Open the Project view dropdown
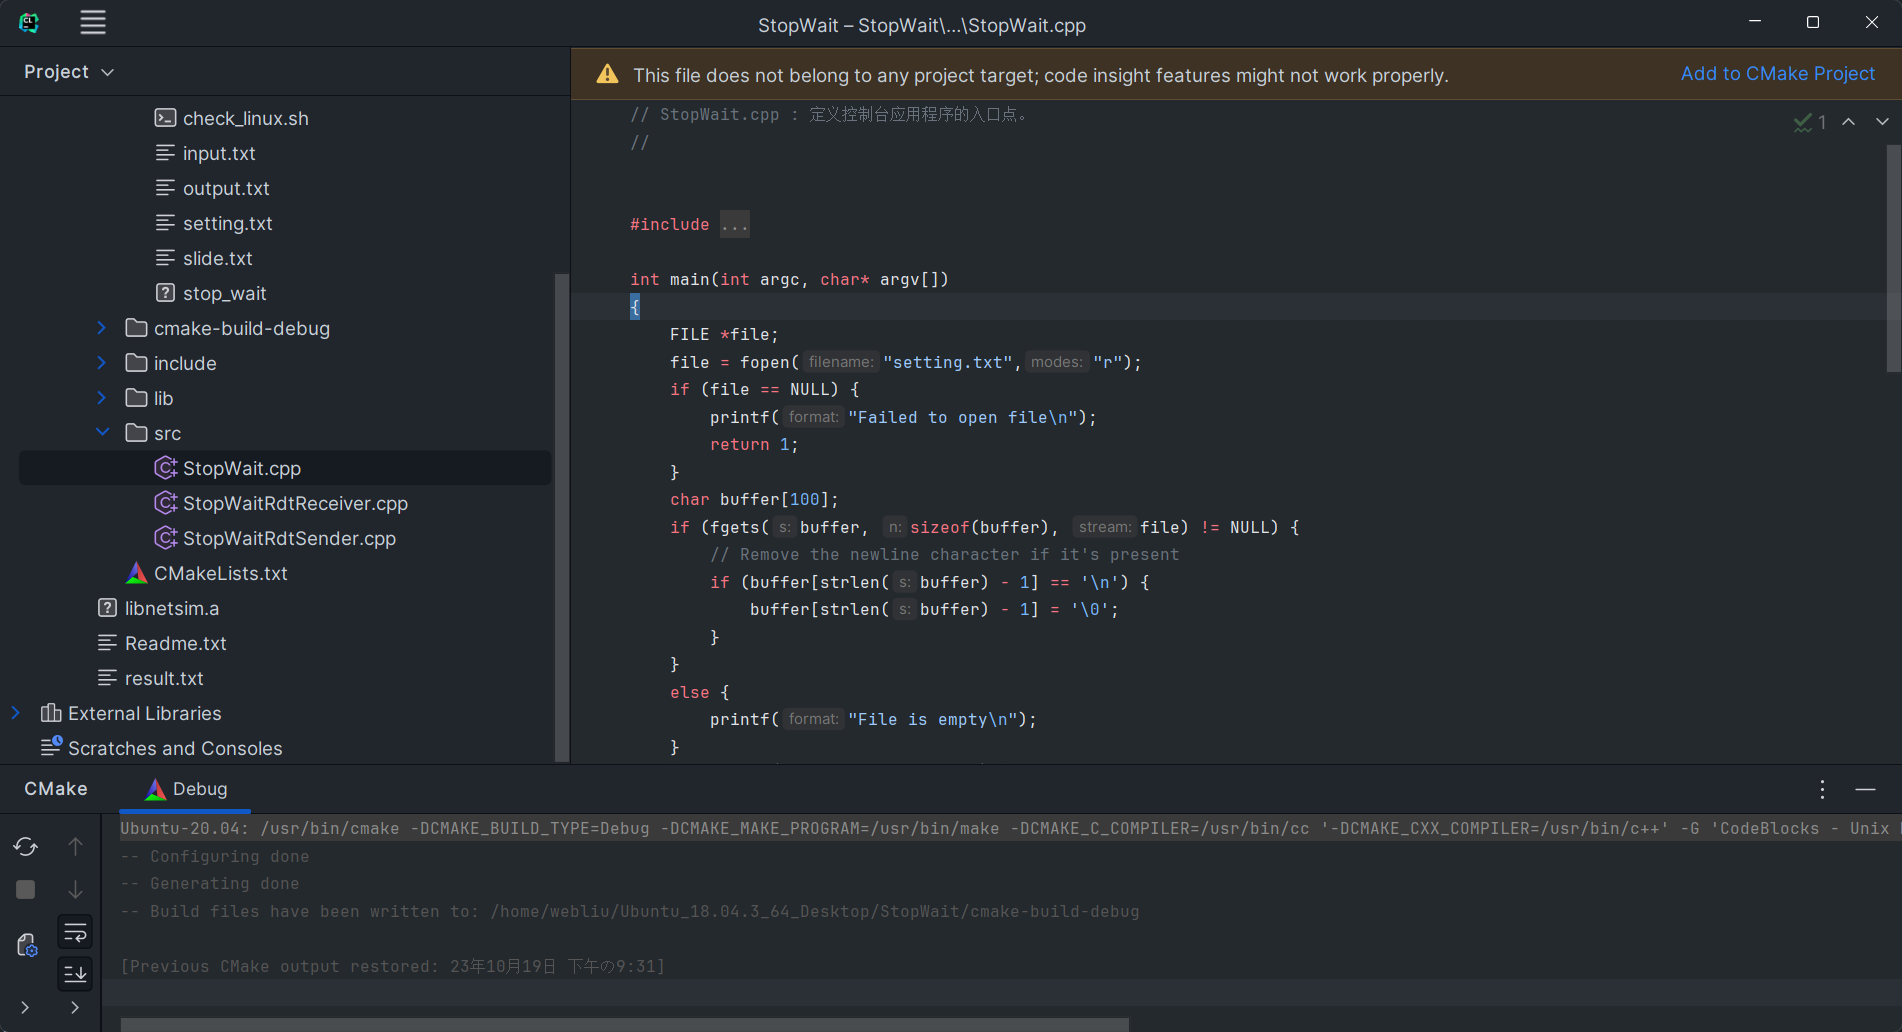The width and height of the screenshot is (1902, 1032). point(69,72)
